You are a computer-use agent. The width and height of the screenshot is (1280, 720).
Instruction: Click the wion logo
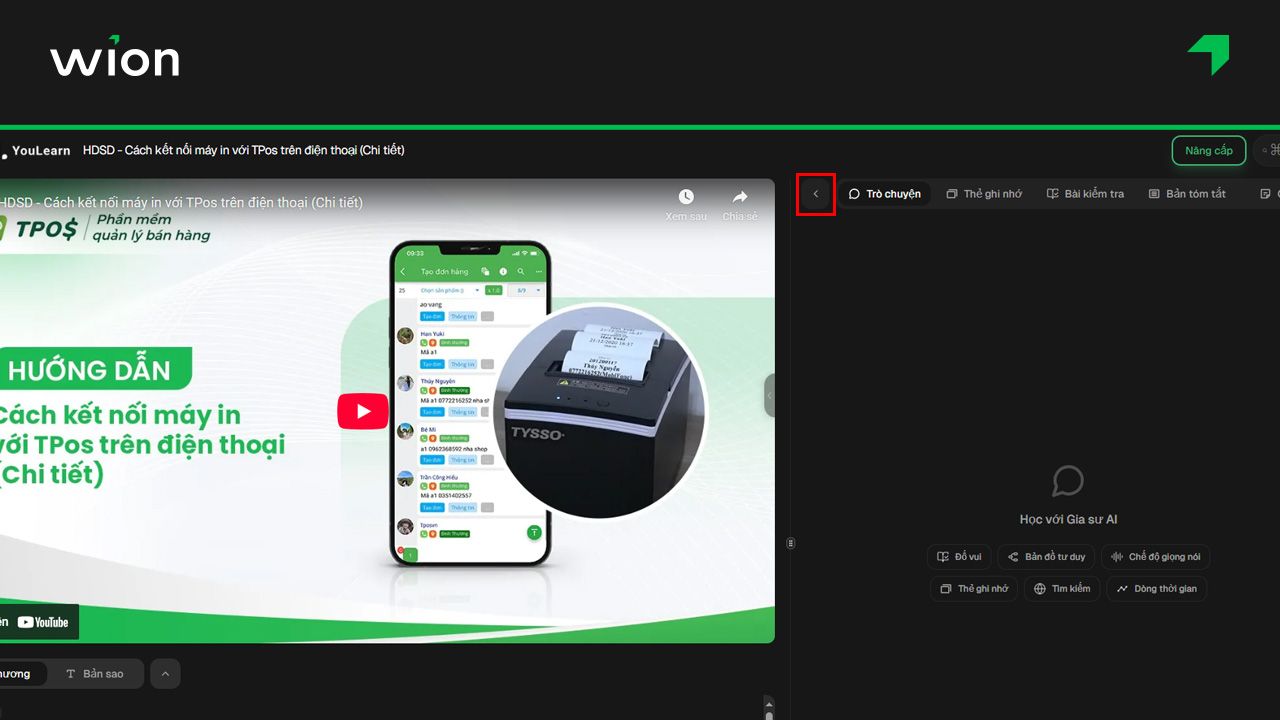click(x=114, y=59)
